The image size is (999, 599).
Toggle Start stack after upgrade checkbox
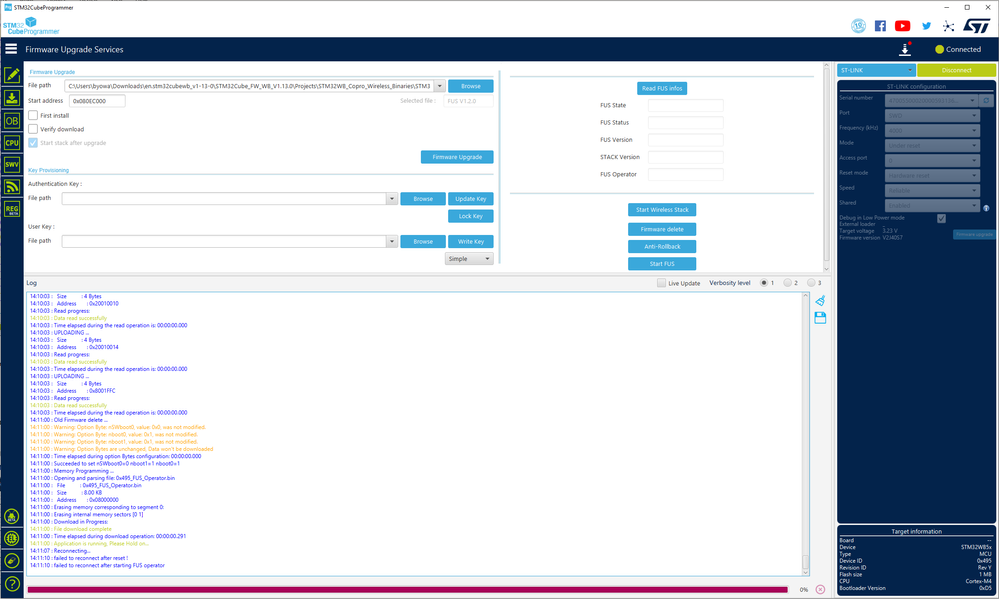pos(33,143)
